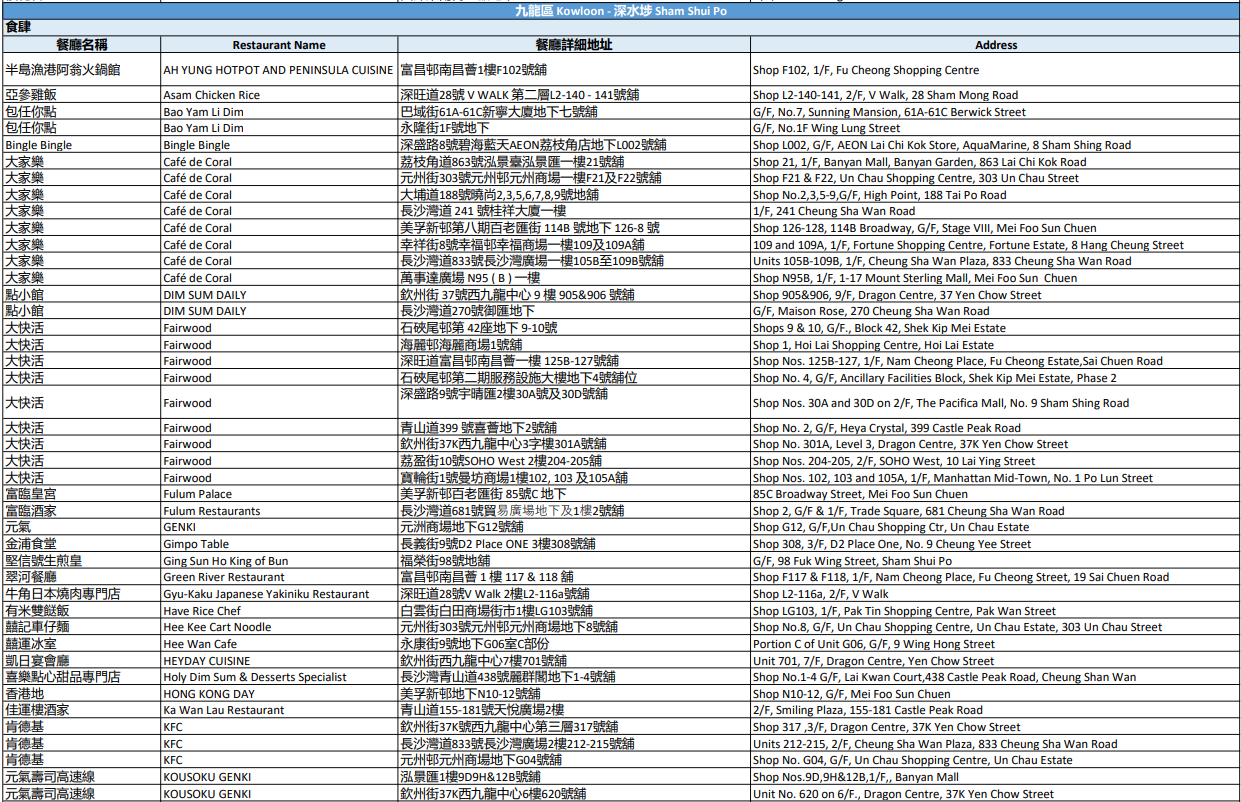
Task: Click the GENKI restaurant name cell
Action: (x=279, y=527)
